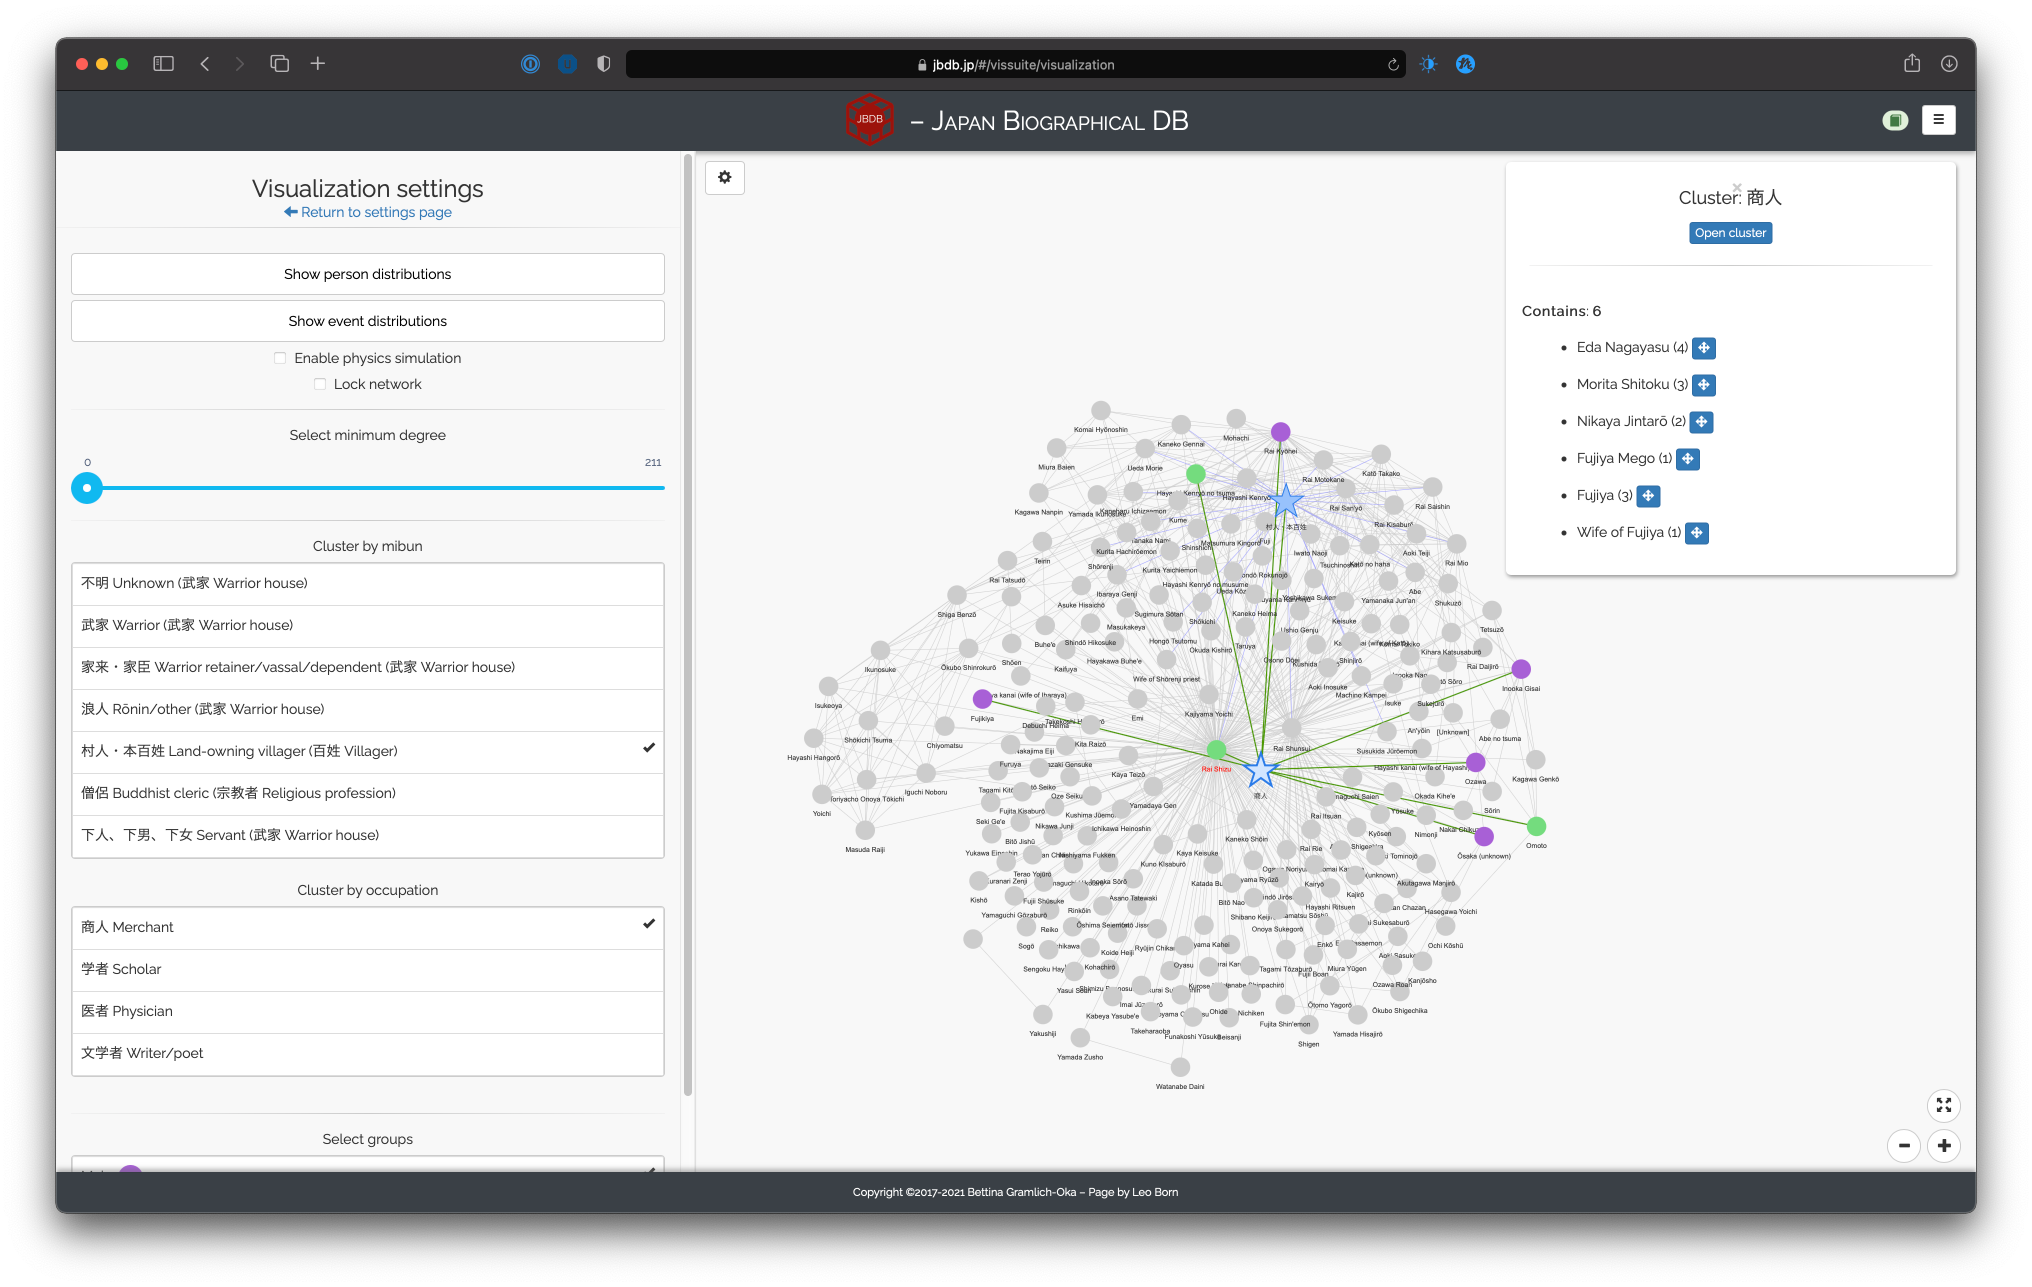Click the Watanabe Daini node
This screenshot has width=2032, height=1287.
[1180, 1068]
